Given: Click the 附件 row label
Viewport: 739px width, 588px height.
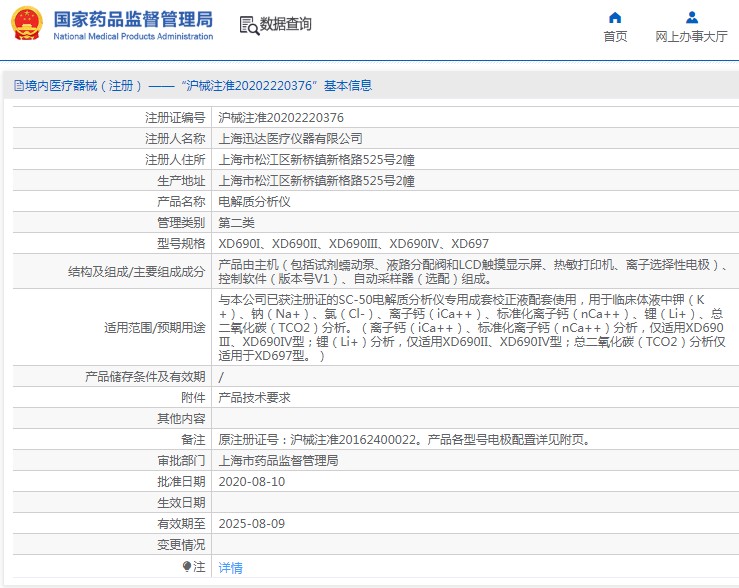Looking at the screenshot, I should pos(193,398).
